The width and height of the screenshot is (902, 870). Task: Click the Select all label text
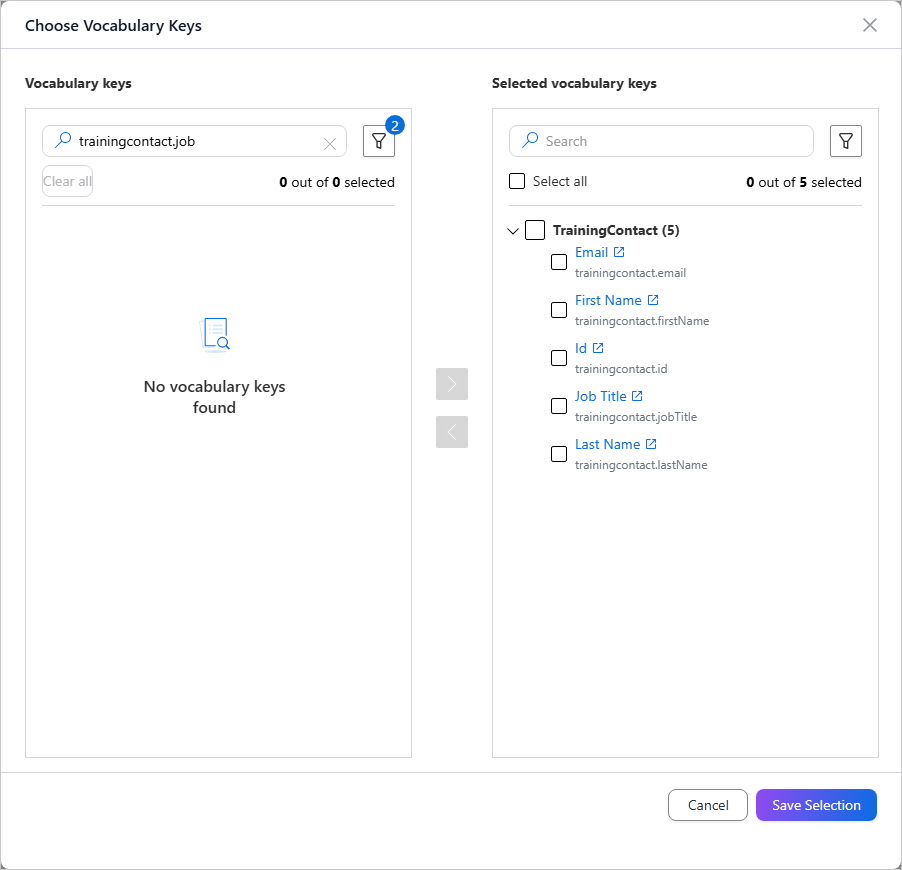[560, 181]
